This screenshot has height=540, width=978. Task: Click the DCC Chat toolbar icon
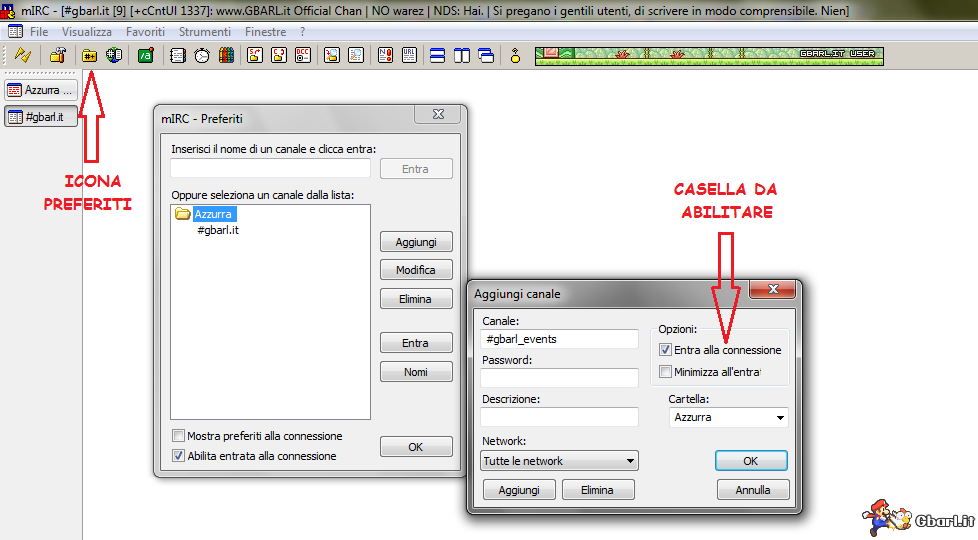(279, 55)
